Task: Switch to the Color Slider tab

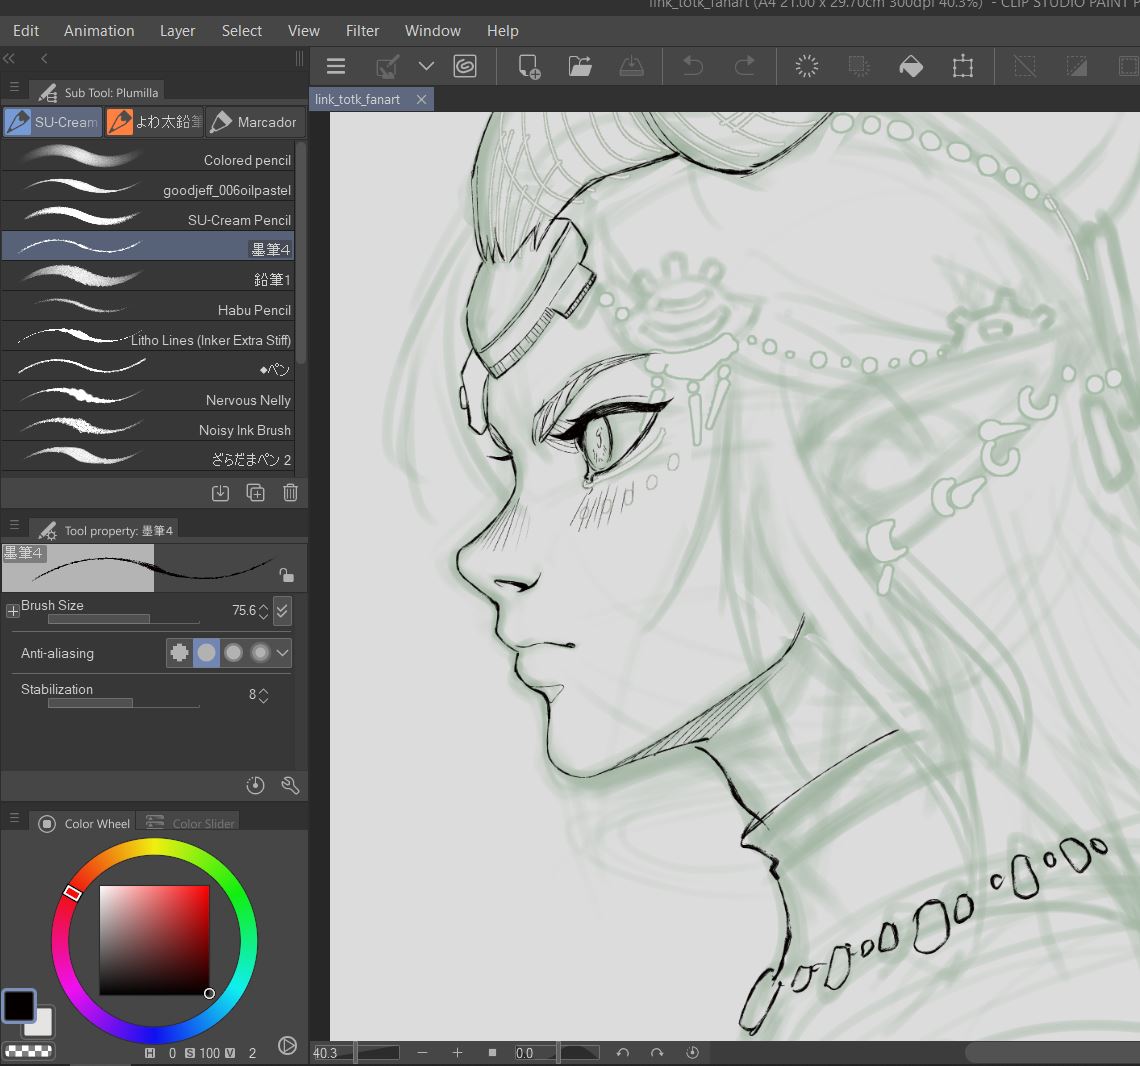Action: (190, 822)
